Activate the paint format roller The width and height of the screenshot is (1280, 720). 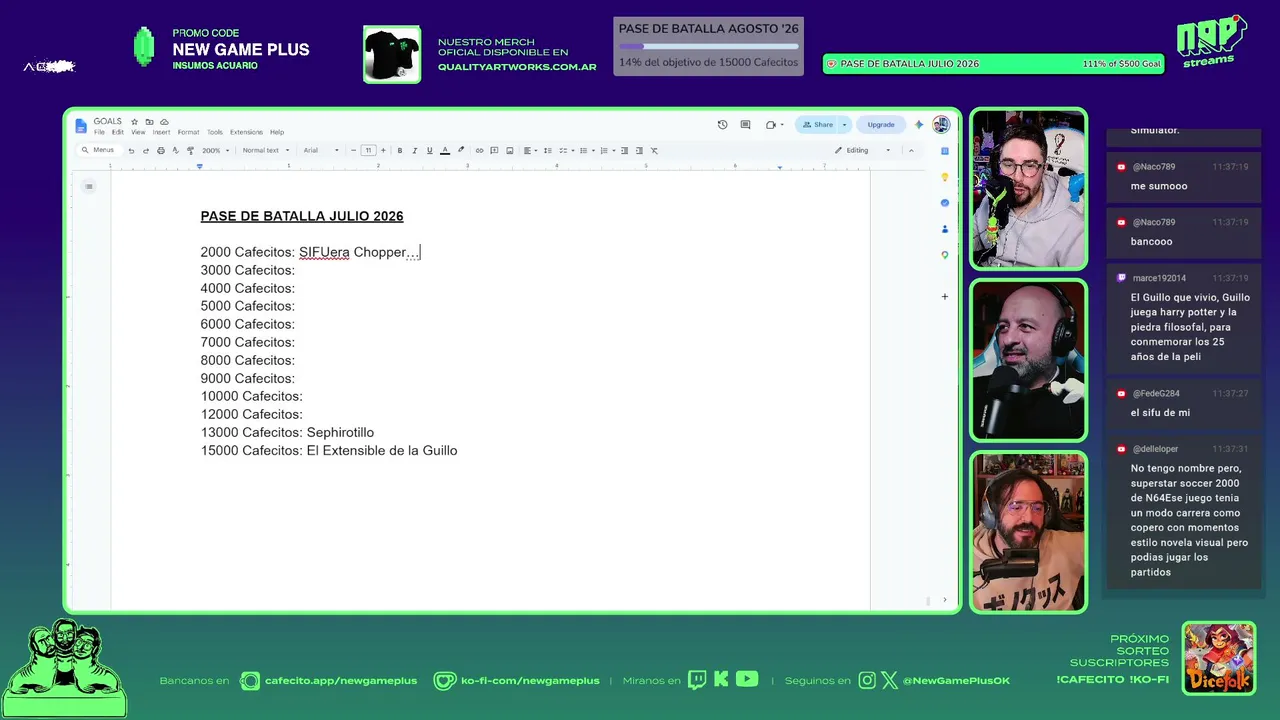(x=190, y=151)
